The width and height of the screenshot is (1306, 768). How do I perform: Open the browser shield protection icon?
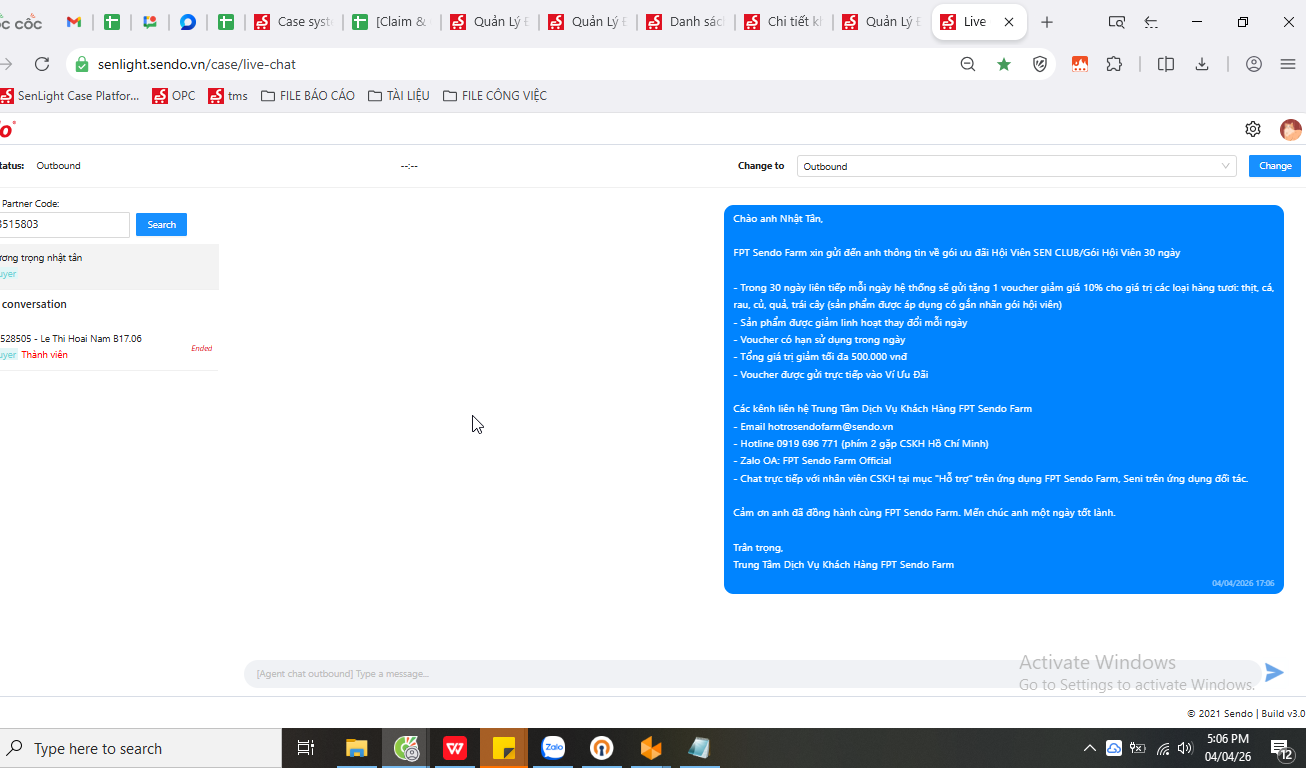(1040, 64)
